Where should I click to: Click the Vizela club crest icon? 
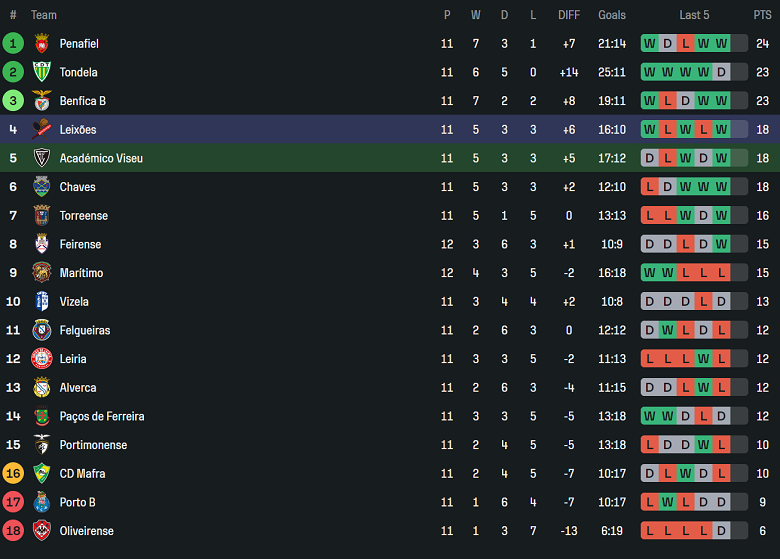click(42, 301)
